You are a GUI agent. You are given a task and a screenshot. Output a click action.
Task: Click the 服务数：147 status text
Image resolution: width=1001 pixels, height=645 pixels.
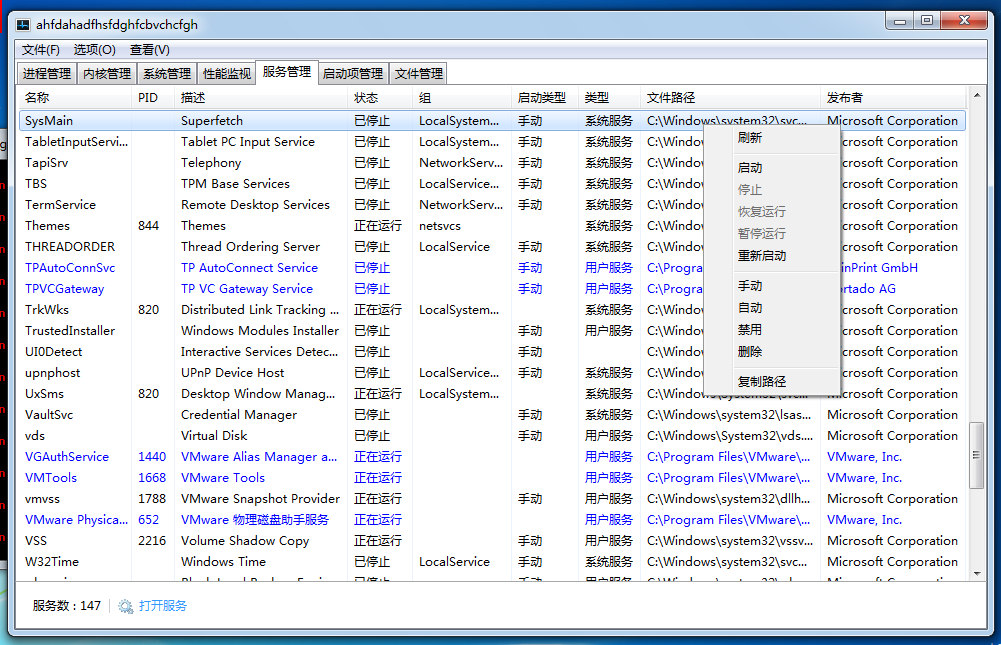(x=66, y=605)
